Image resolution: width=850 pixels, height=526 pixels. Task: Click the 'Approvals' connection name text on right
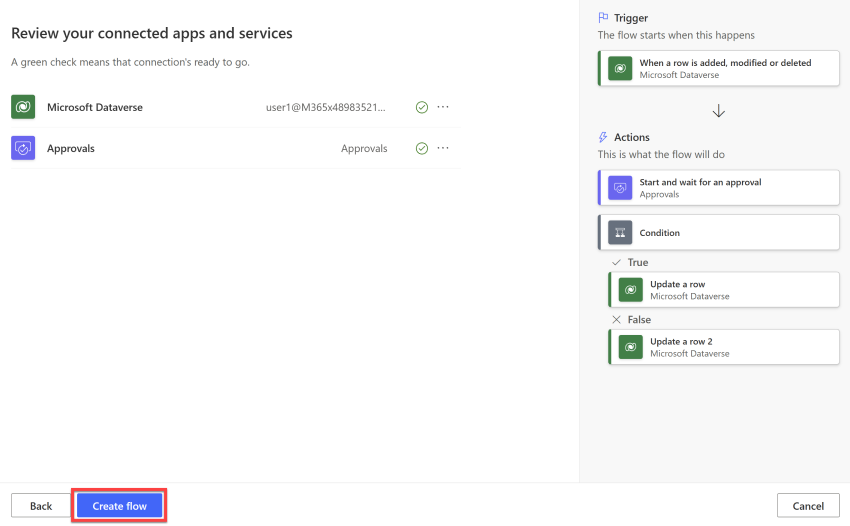pos(364,149)
